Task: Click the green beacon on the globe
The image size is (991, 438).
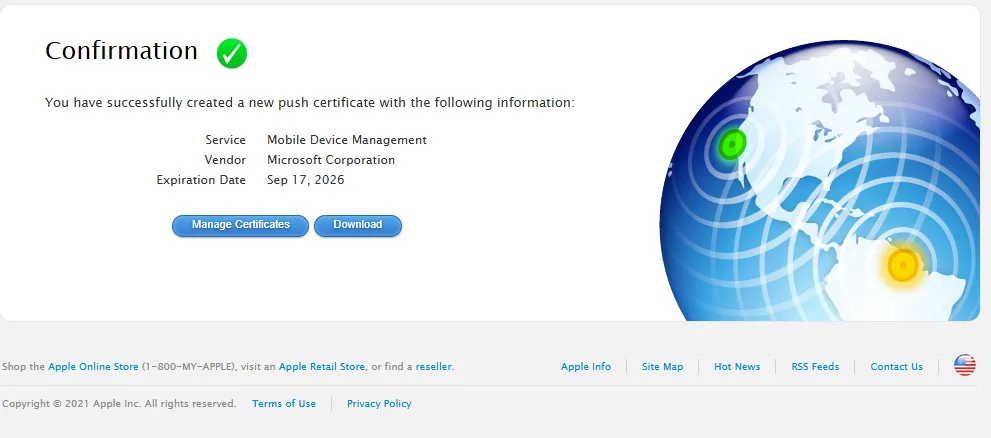Action: [732, 145]
